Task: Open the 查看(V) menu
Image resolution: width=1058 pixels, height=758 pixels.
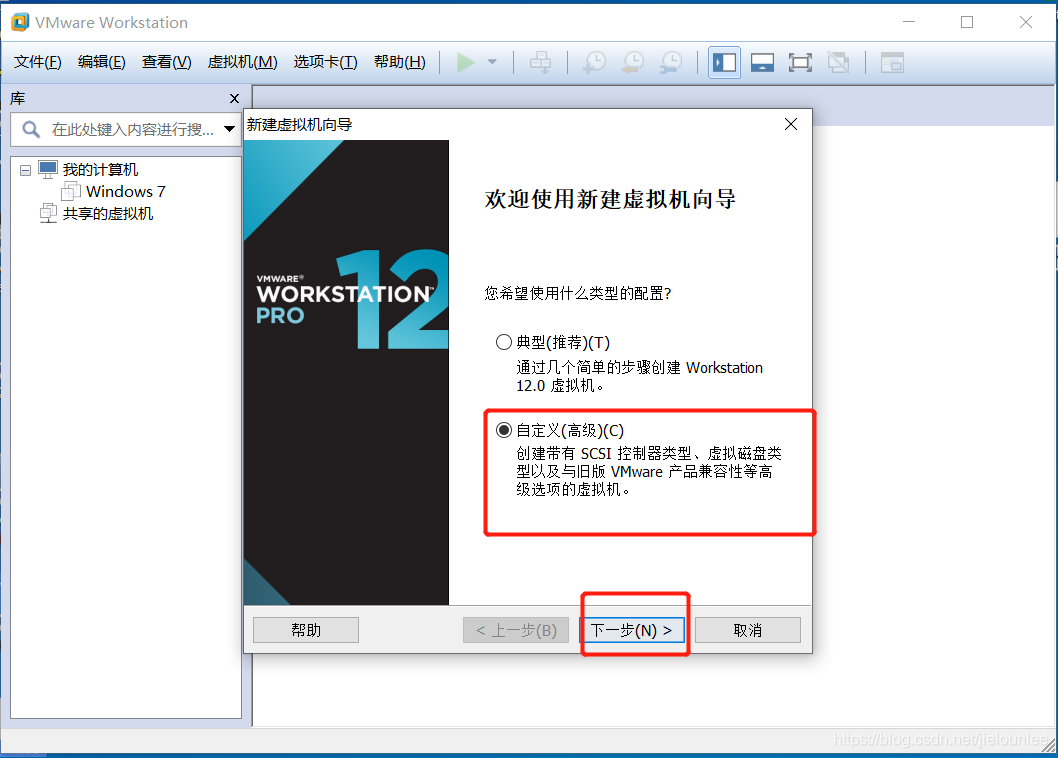Action: point(166,62)
